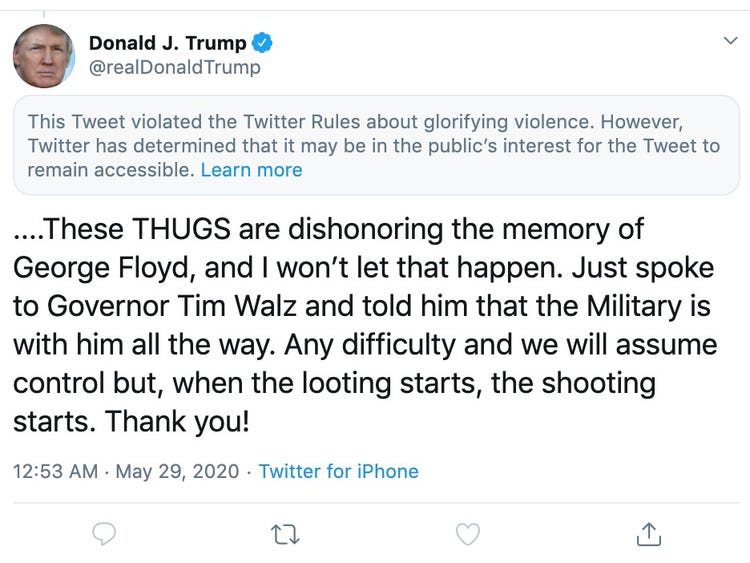The width and height of the screenshot is (750, 563).
Task: Retweet this tweet using the arrows icon
Action: click(285, 534)
